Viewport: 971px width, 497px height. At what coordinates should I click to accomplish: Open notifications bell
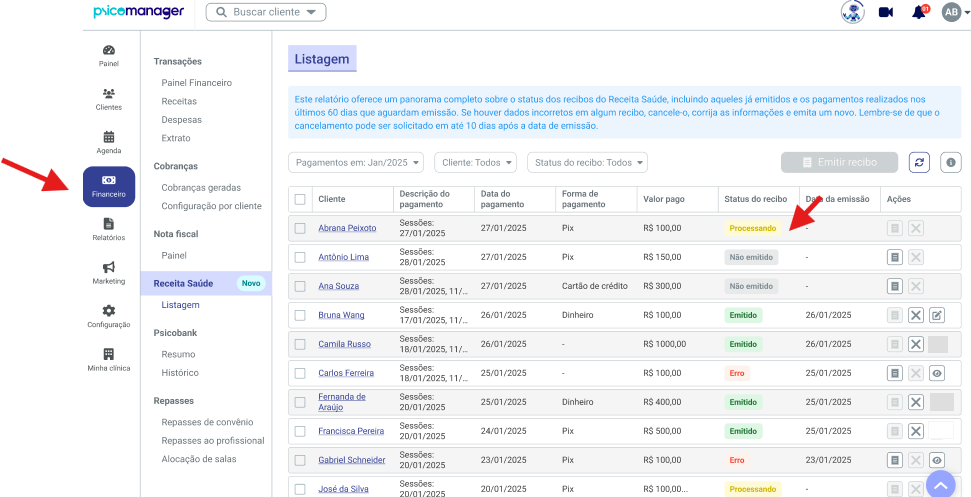(x=920, y=12)
